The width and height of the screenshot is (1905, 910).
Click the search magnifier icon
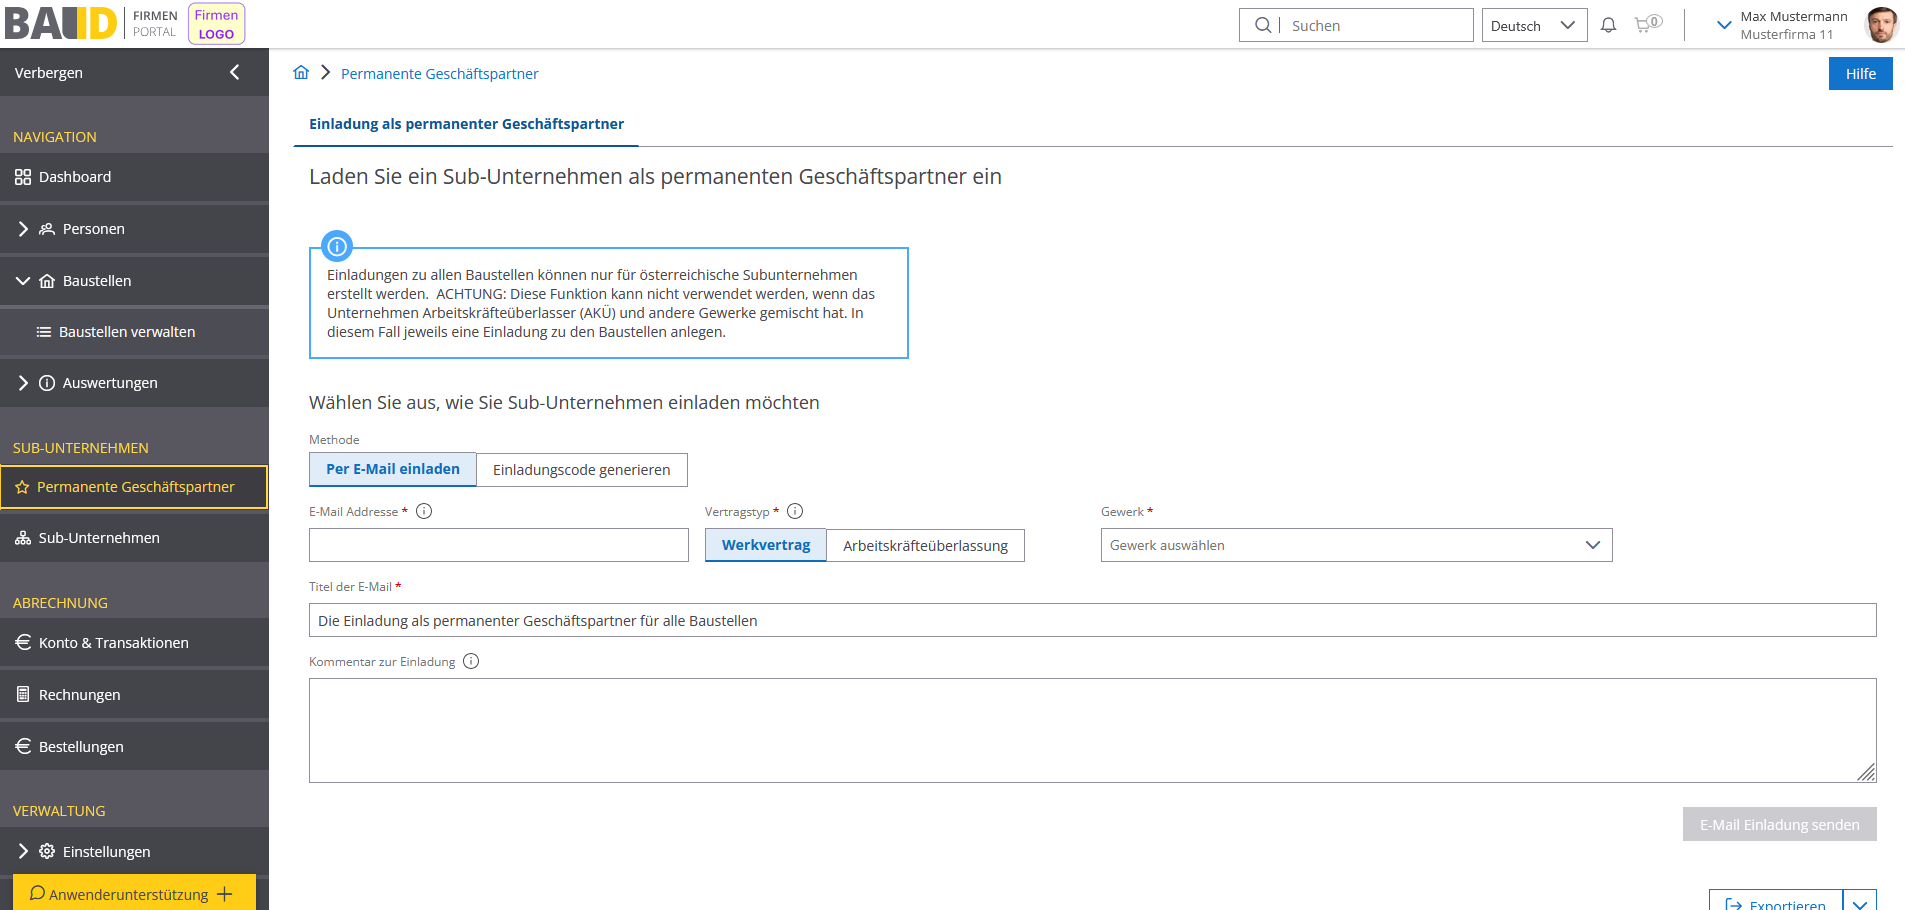(x=1263, y=25)
